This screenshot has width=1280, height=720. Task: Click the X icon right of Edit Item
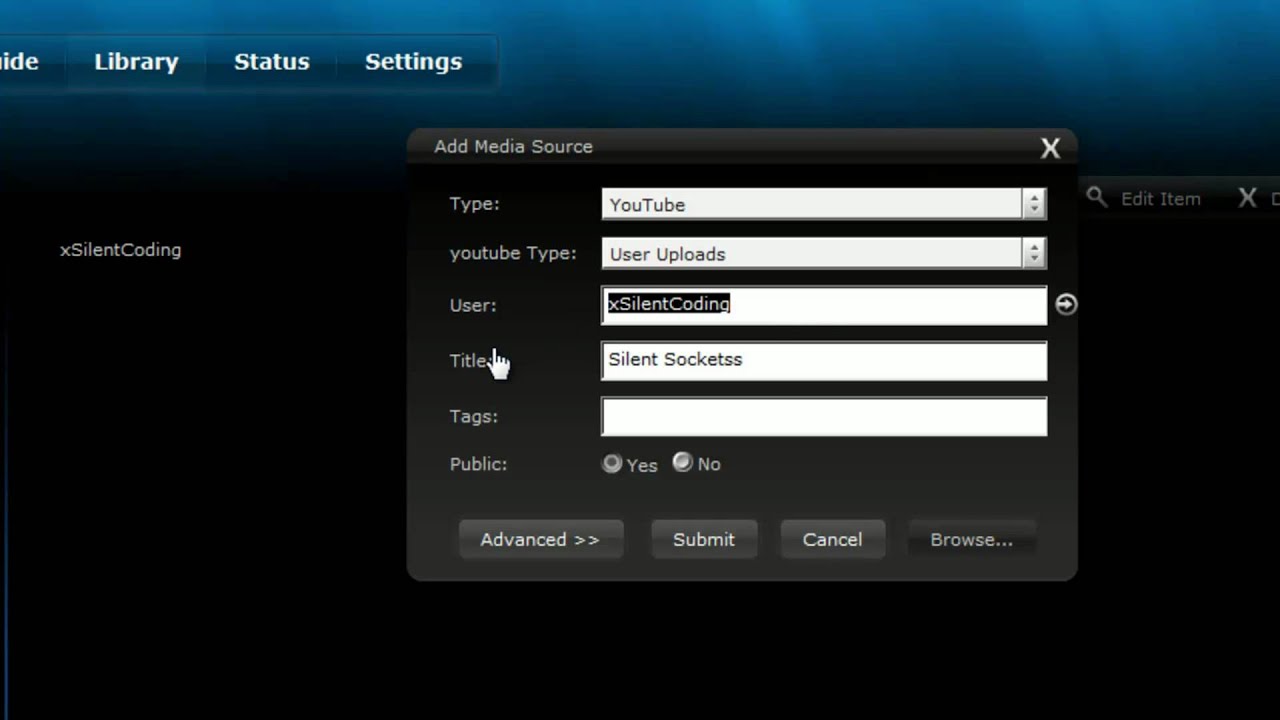click(x=1247, y=198)
